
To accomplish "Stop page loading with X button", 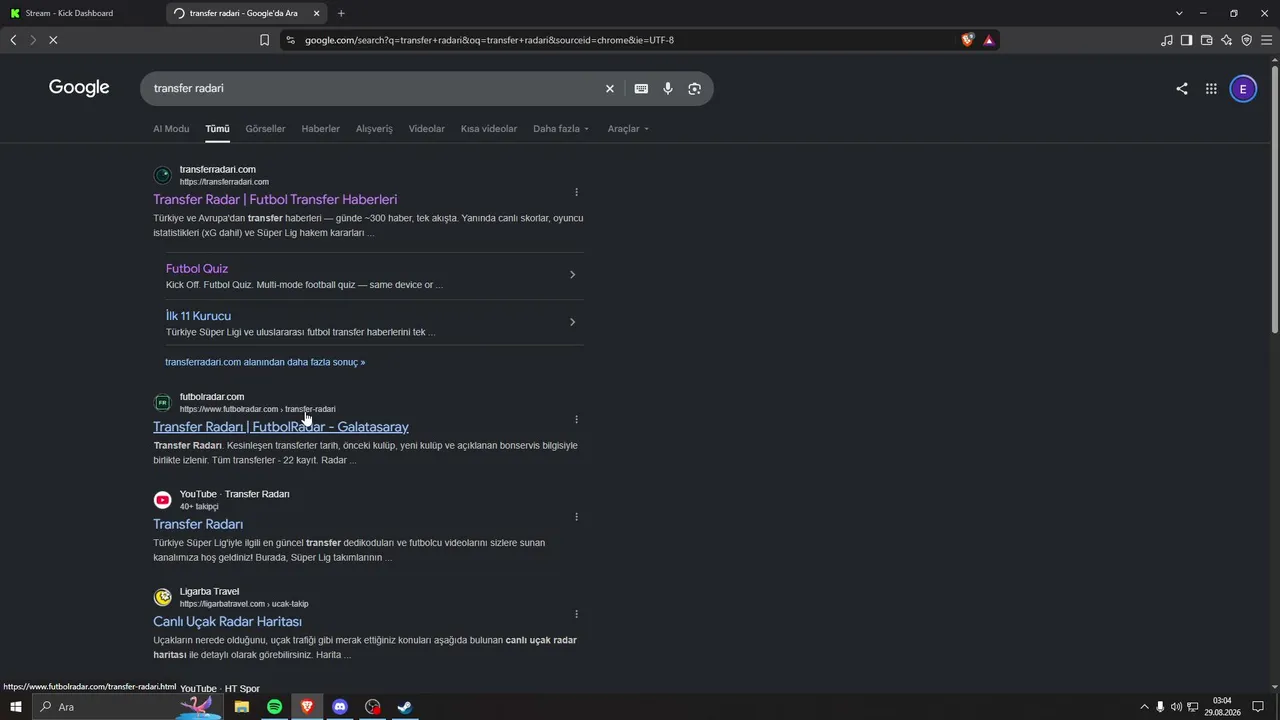I will click(53, 40).
